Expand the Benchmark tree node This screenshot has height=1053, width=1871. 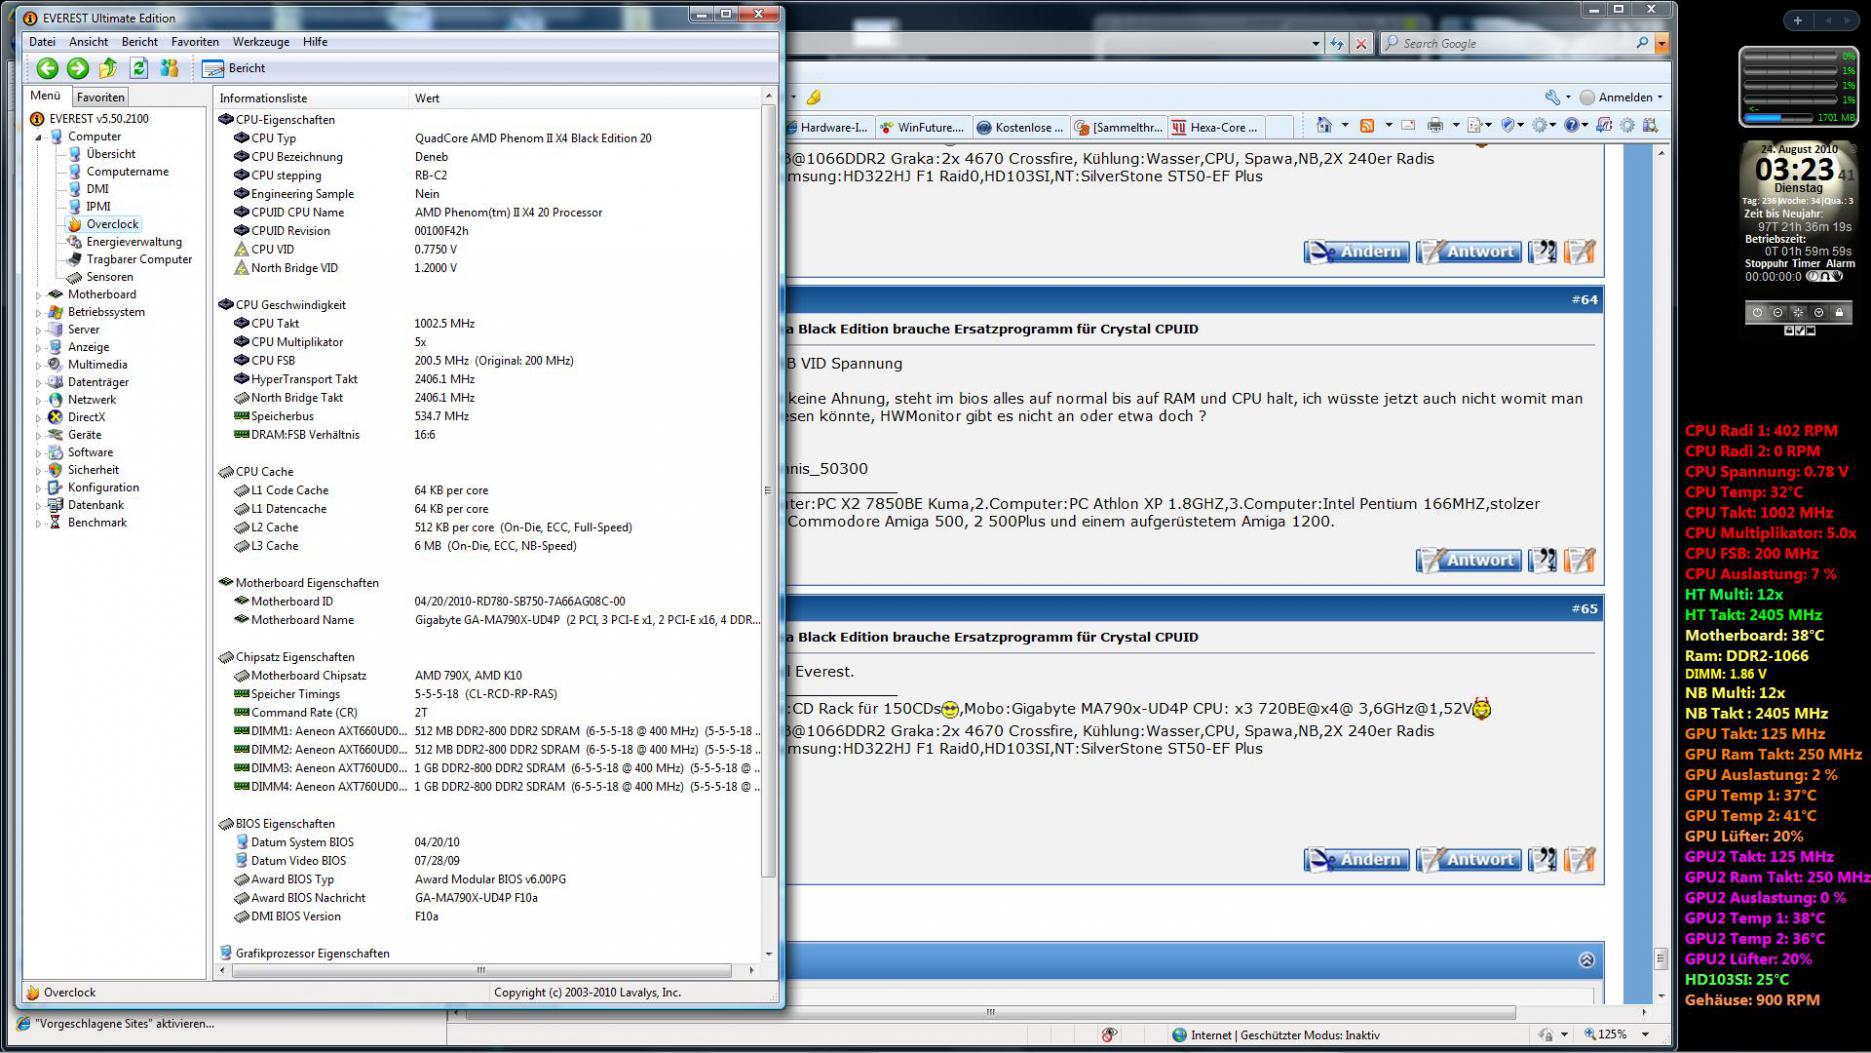[x=39, y=523]
